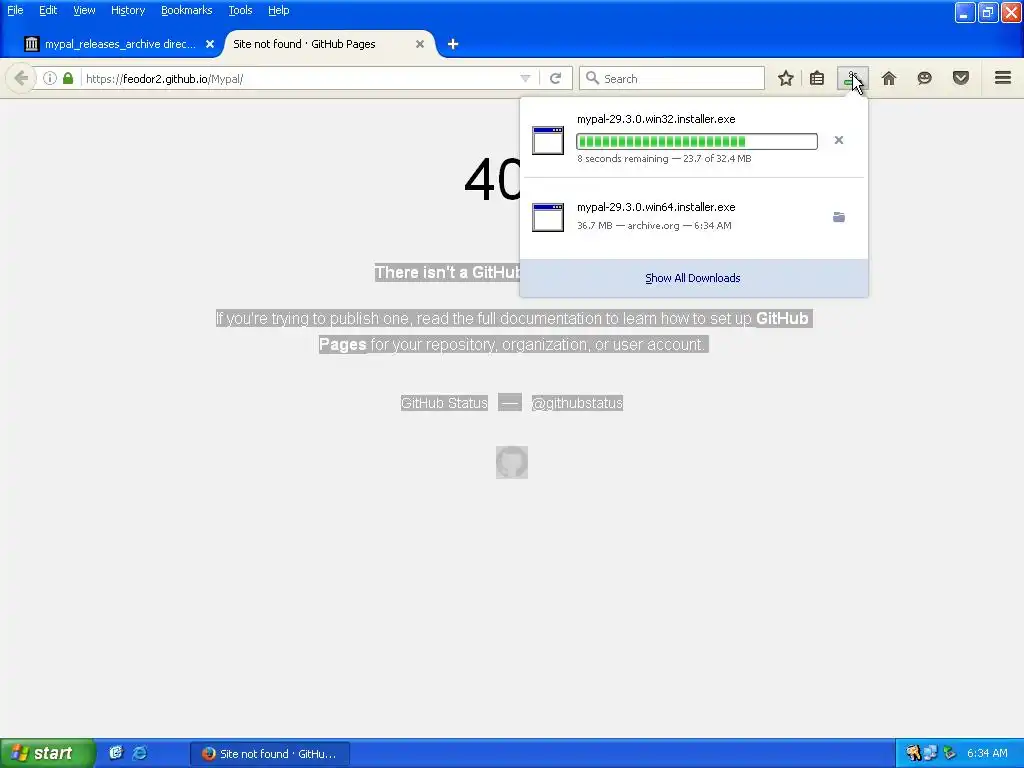Select the Site not found GitHub Pages tab
This screenshot has height=768, width=1024.
click(327, 44)
